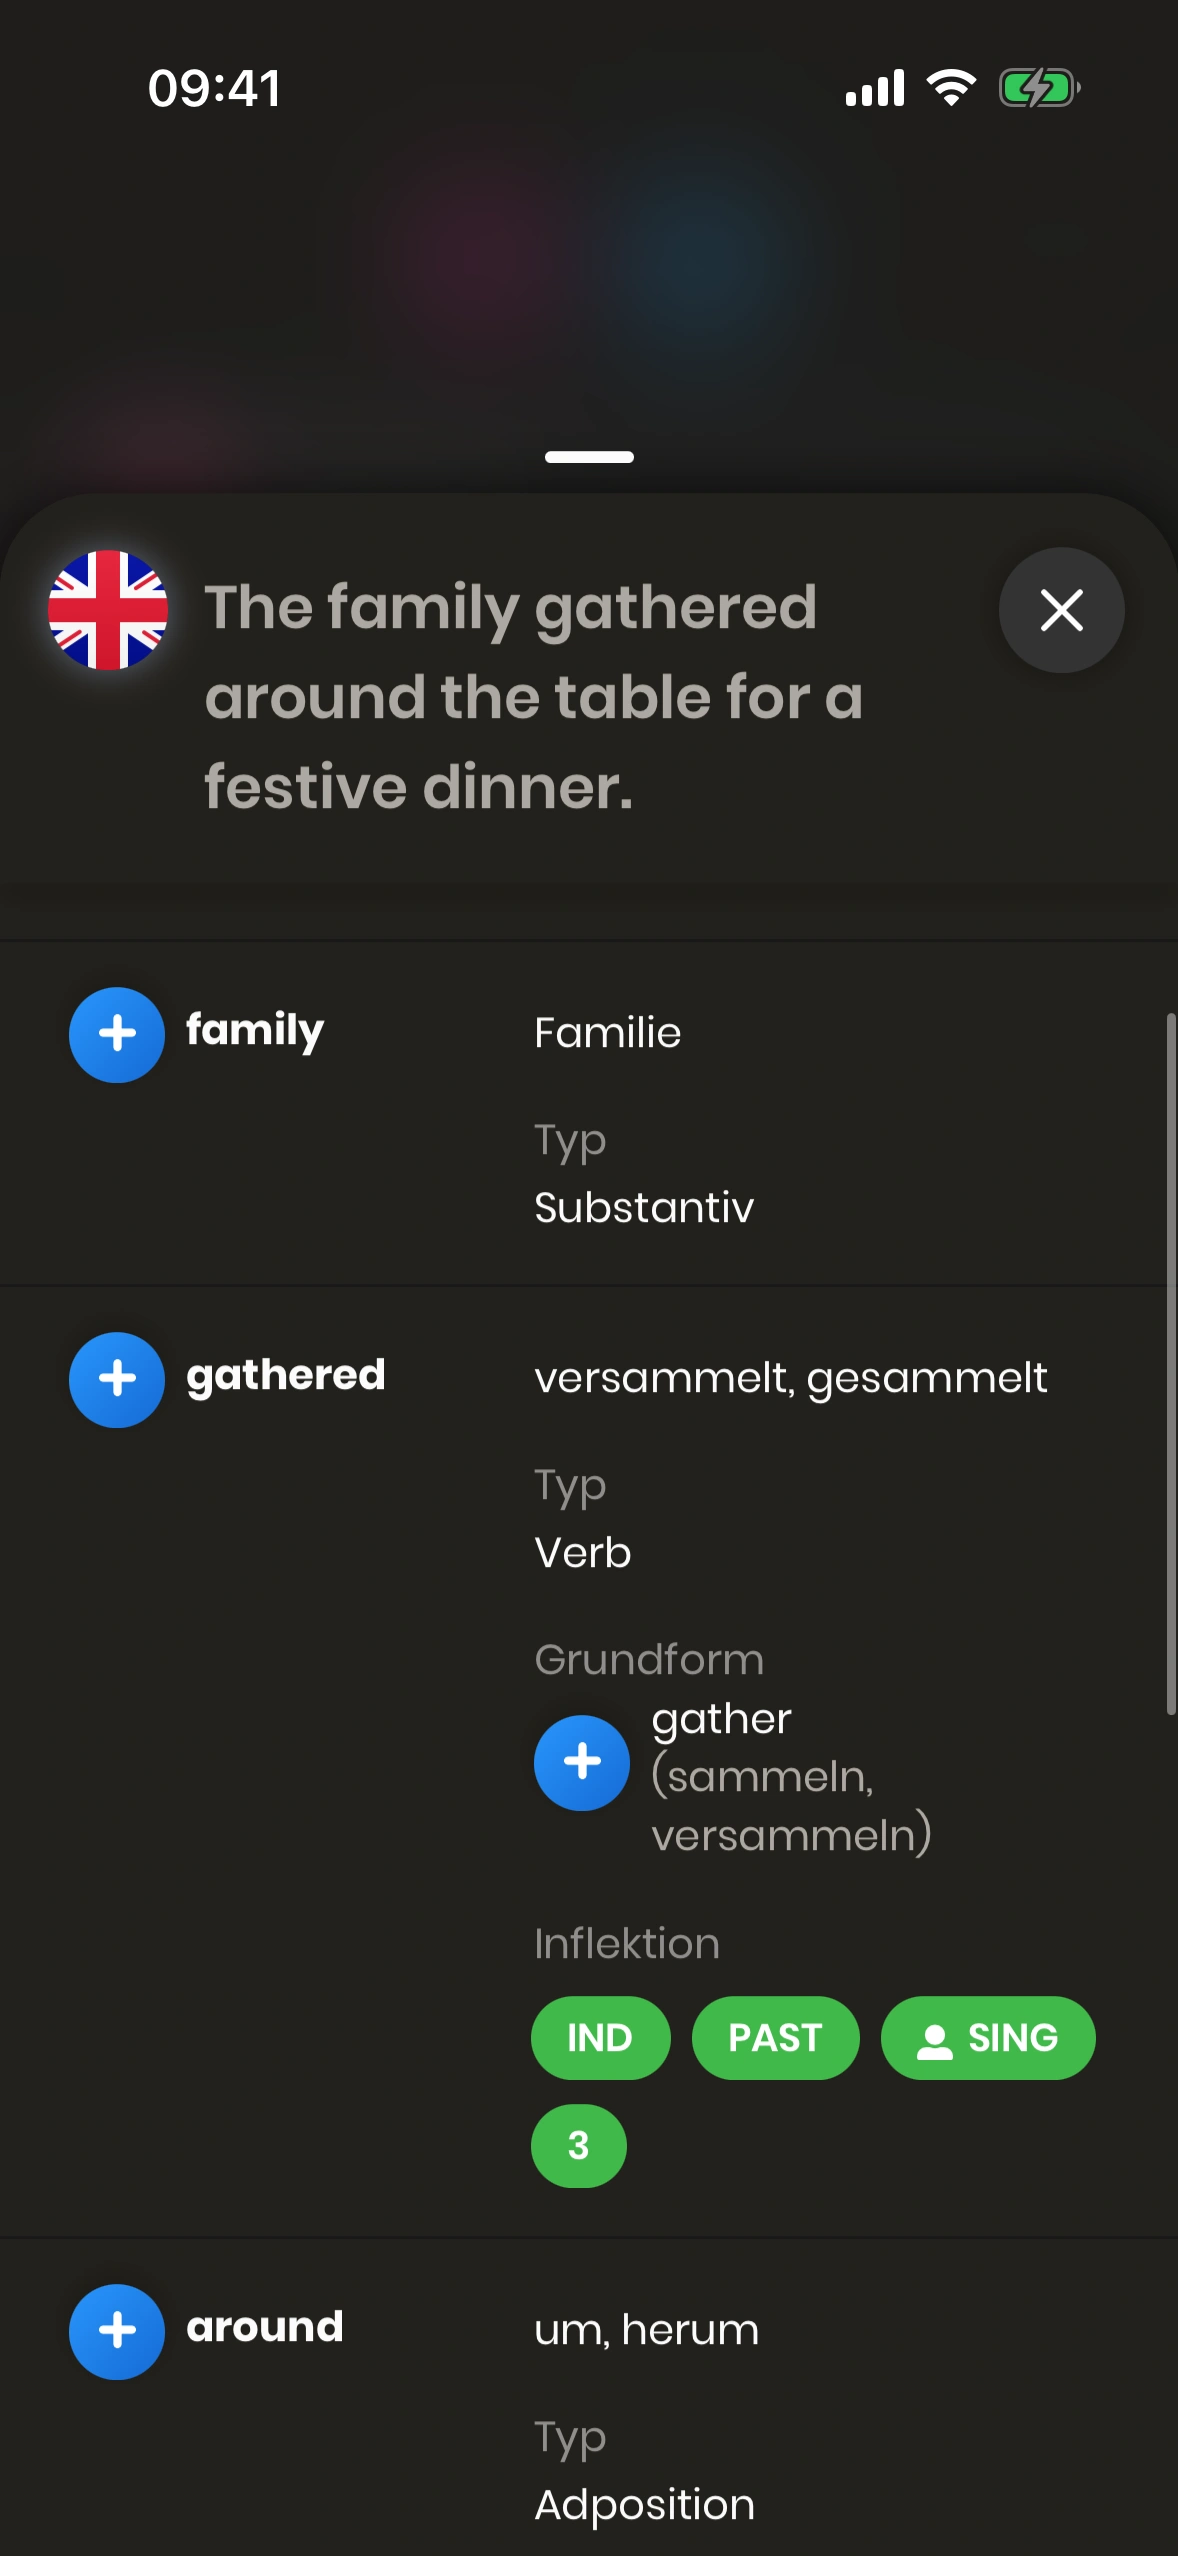Add base form 'gather' with plus icon
Image resolution: width=1178 pixels, height=2556 pixels.
[582, 1762]
